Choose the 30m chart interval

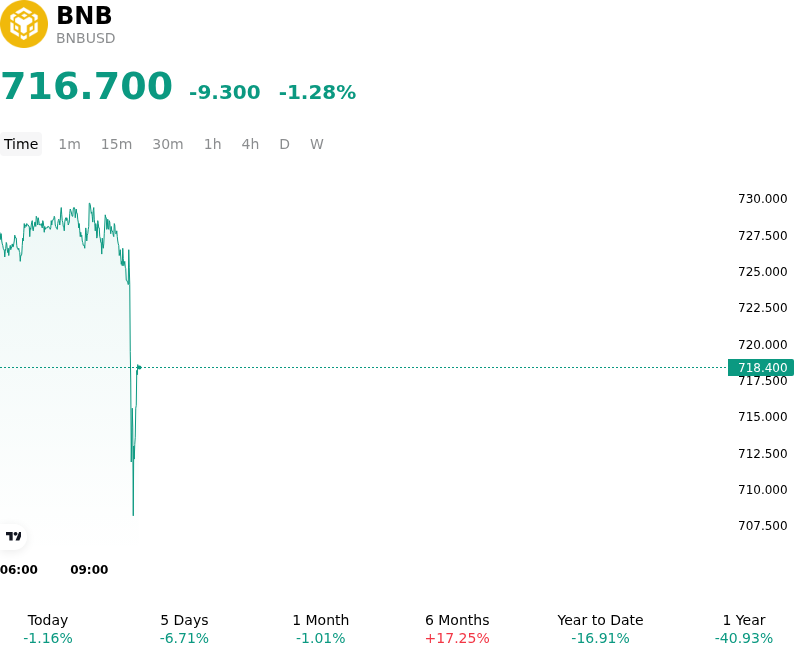tap(167, 144)
